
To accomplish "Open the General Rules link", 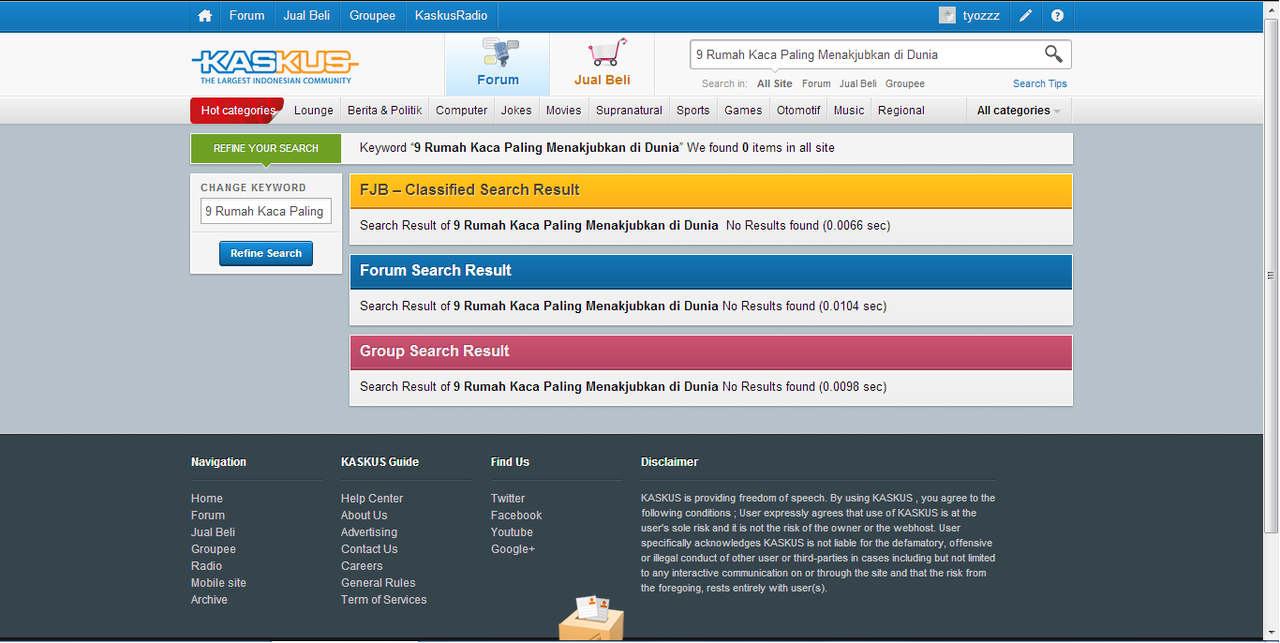I will click(378, 584).
